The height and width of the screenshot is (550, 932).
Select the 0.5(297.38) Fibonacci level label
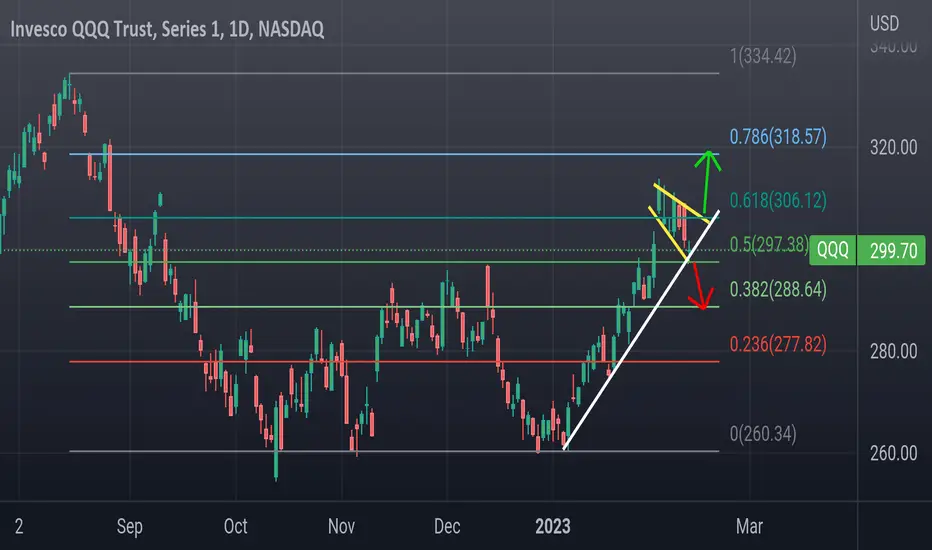tap(769, 244)
